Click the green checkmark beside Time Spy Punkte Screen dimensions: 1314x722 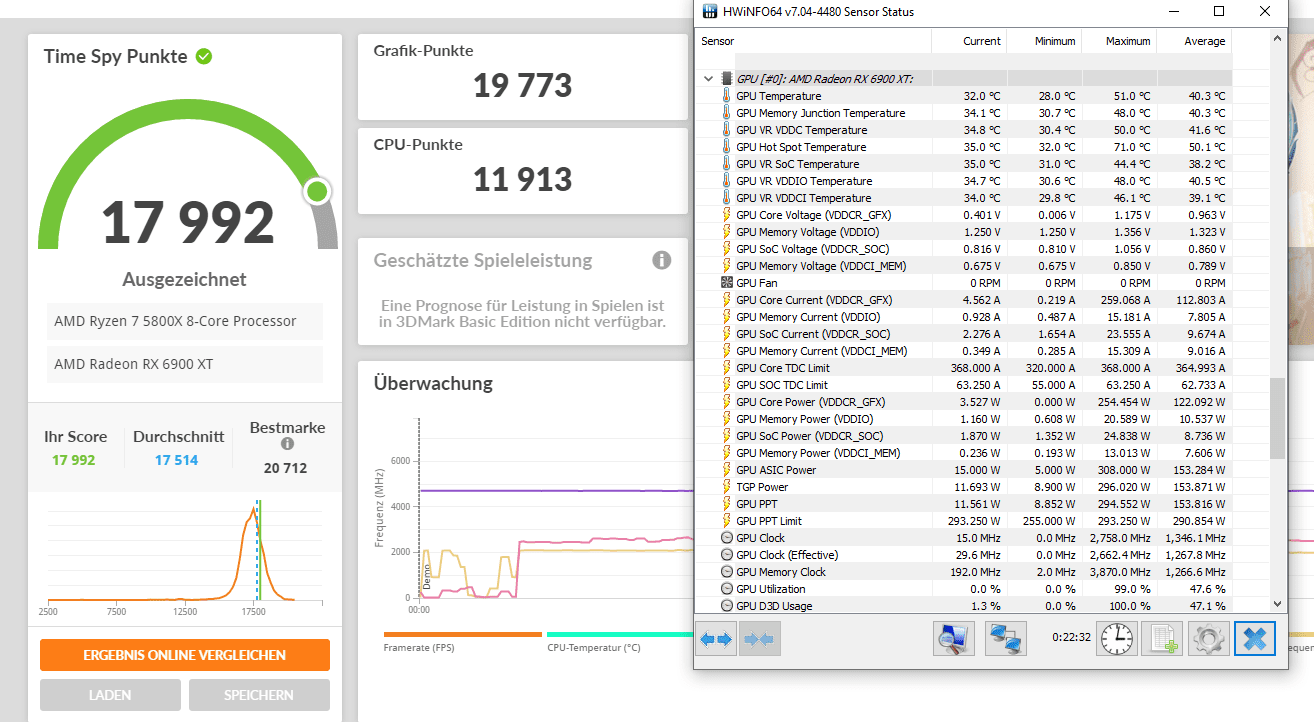pyautogui.click(x=204, y=56)
